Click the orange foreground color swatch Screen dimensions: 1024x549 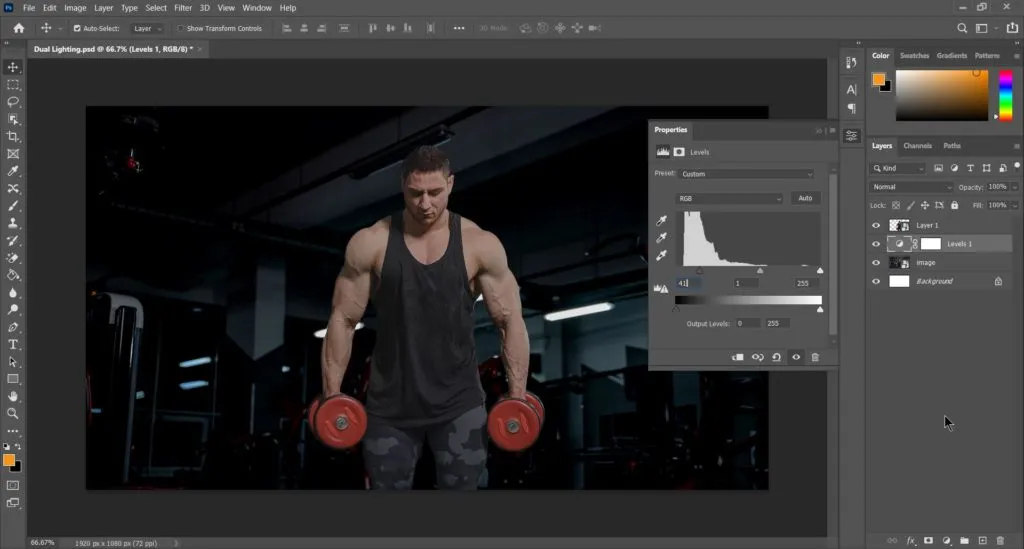(9, 460)
